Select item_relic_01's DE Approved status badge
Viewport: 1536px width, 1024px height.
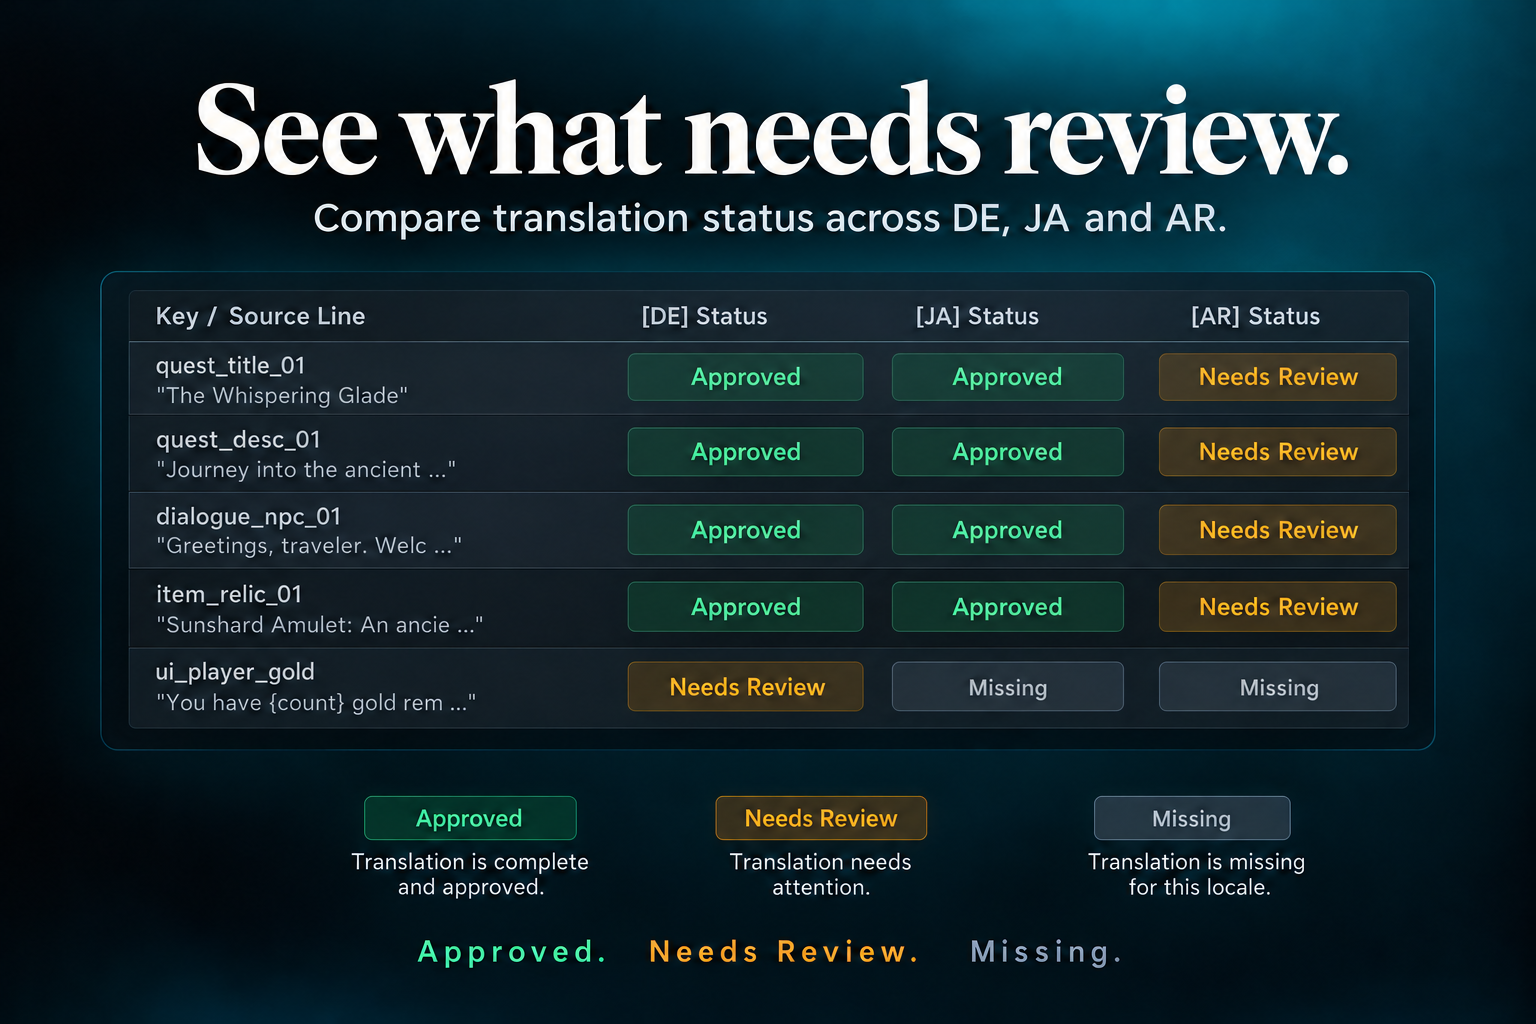tap(745, 607)
